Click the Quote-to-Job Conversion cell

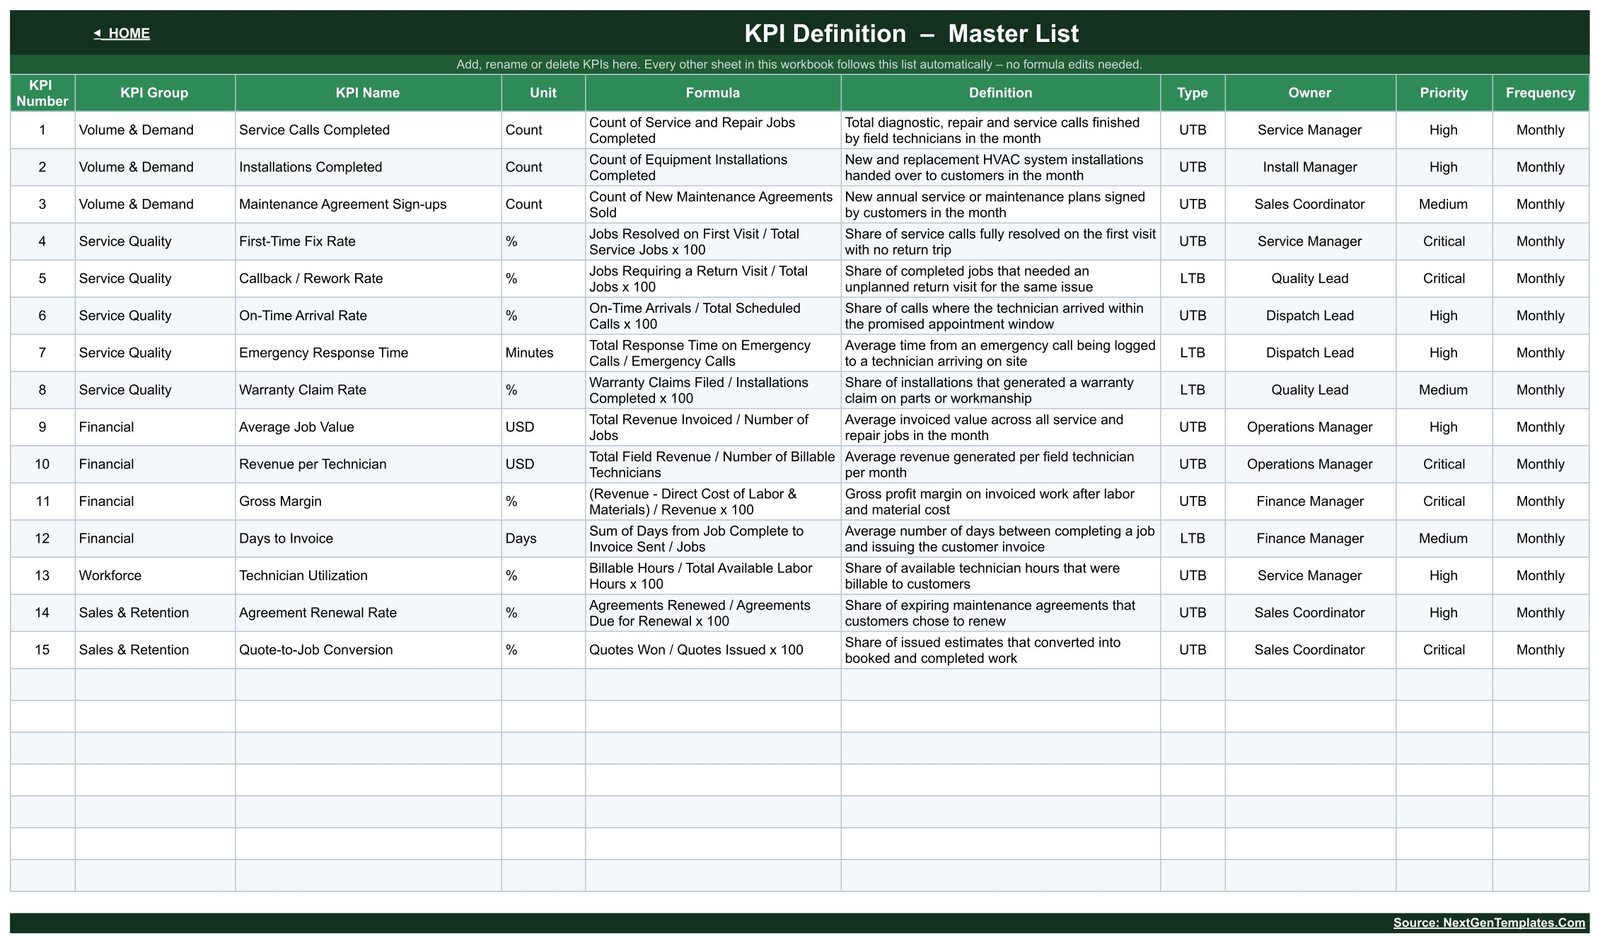coord(368,650)
